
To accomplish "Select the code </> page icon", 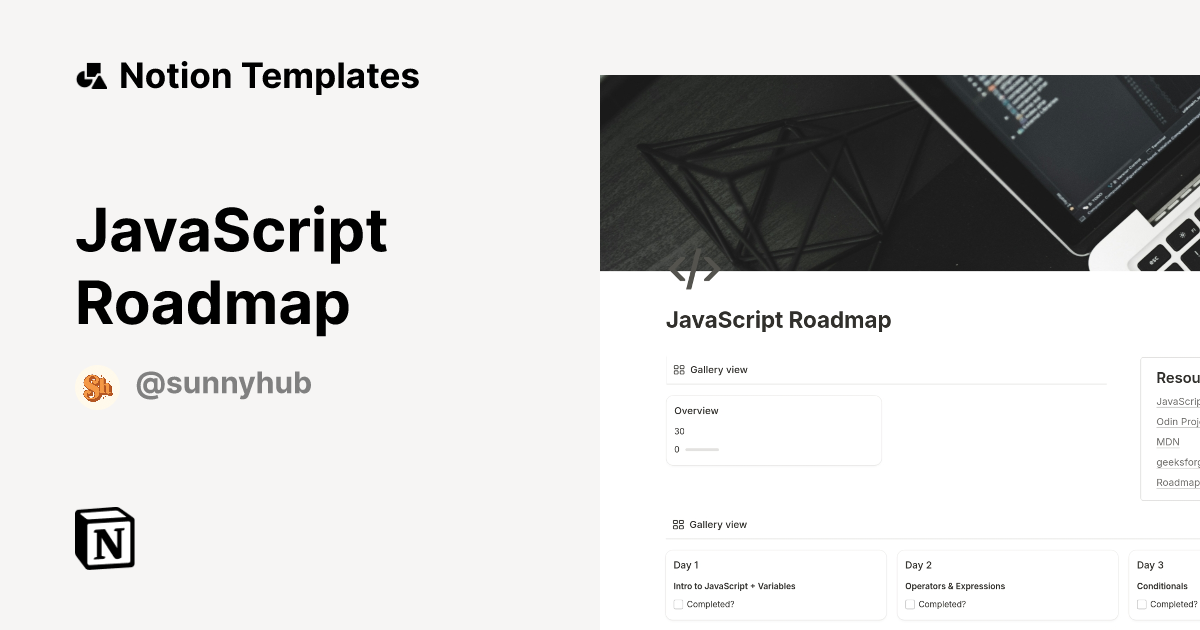I will [x=695, y=266].
